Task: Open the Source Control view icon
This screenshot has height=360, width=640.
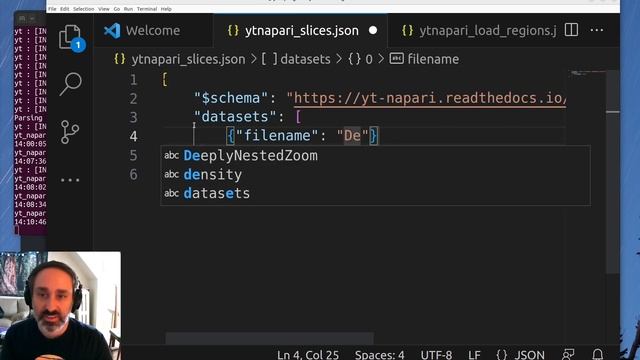Action: tap(70, 132)
